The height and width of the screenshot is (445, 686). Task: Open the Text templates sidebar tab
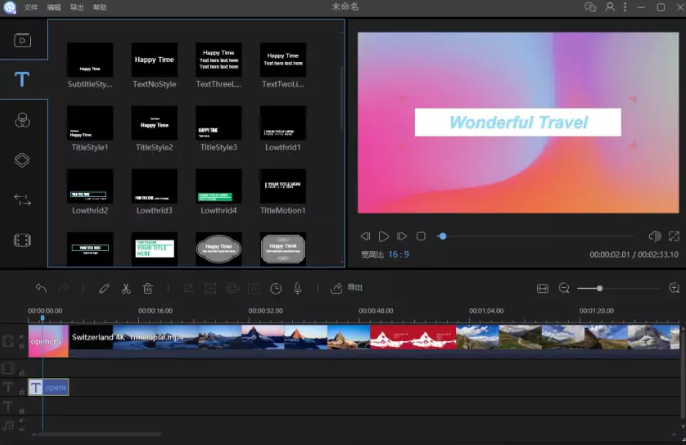point(22,80)
